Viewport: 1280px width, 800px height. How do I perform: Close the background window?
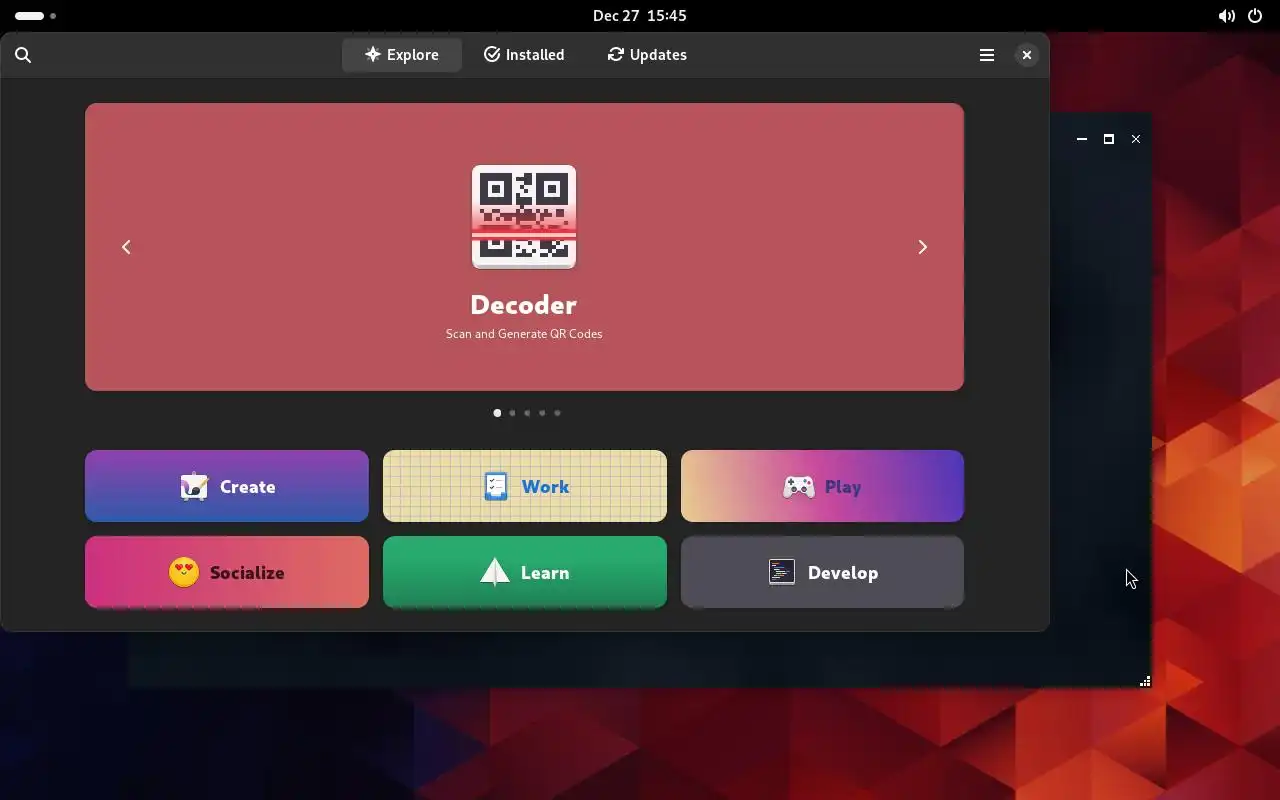click(1136, 139)
